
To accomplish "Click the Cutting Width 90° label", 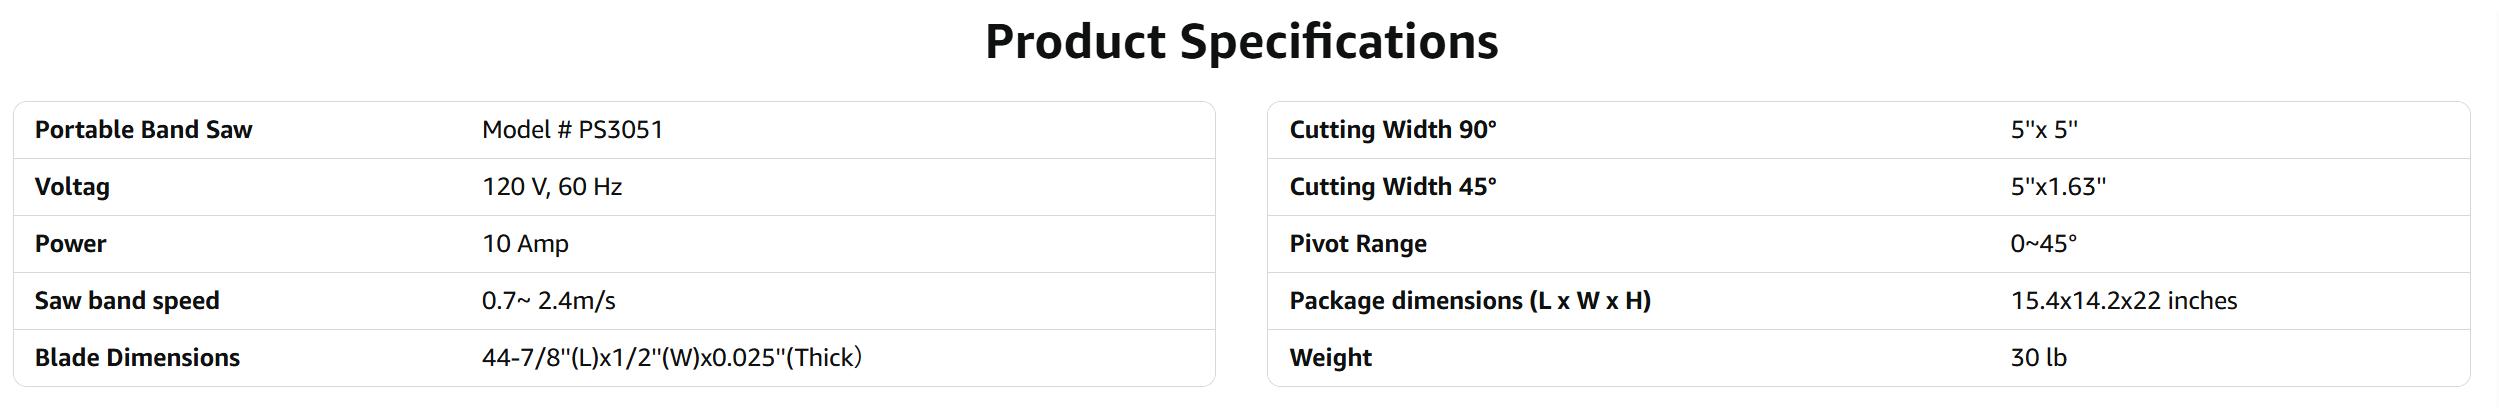I will point(1392,130).
